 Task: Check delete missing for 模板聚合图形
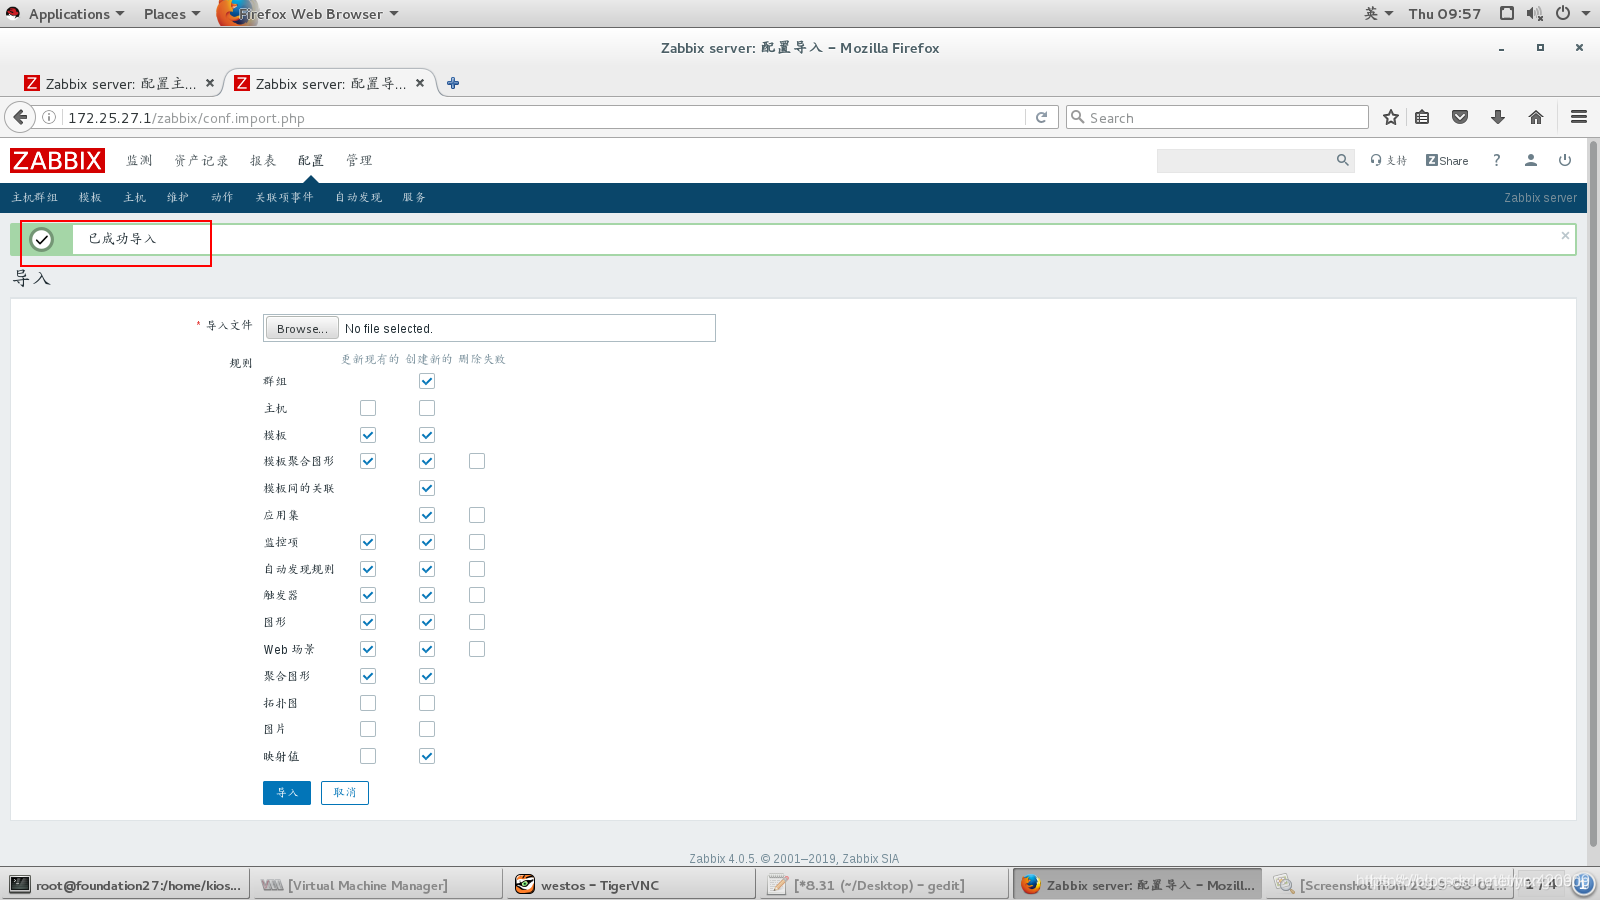click(477, 461)
